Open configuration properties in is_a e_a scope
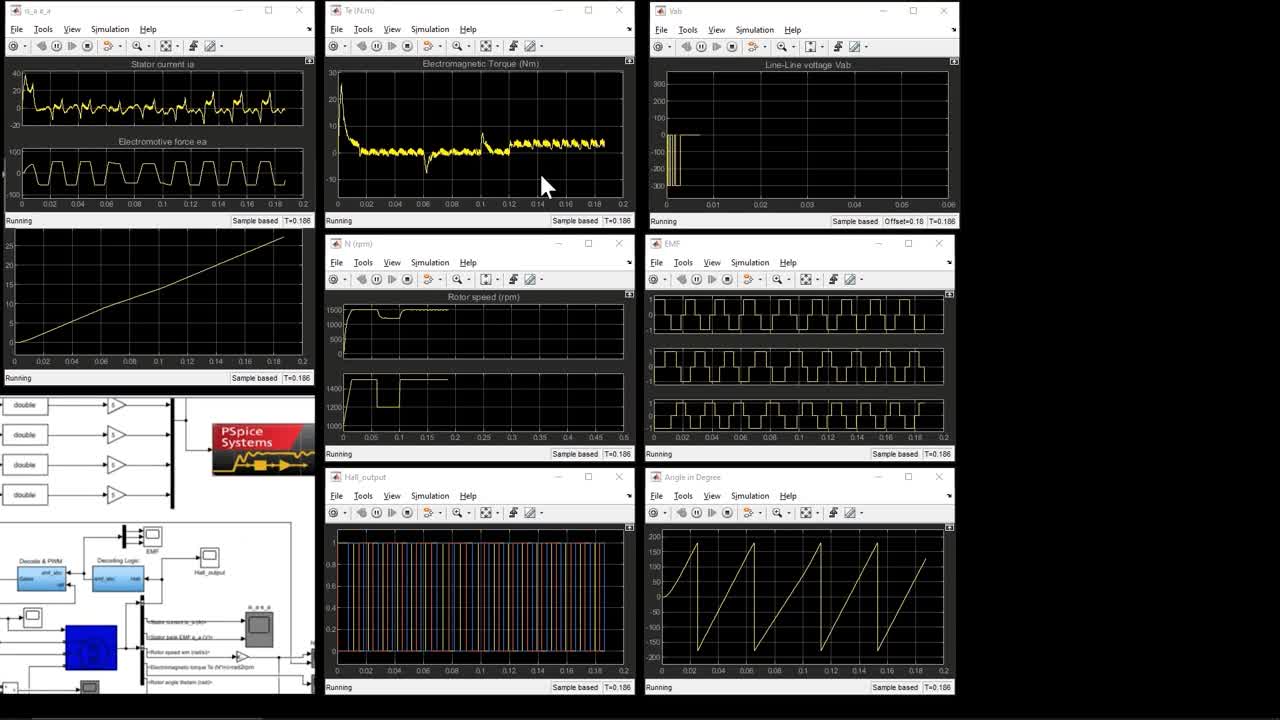 tap(13, 46)
